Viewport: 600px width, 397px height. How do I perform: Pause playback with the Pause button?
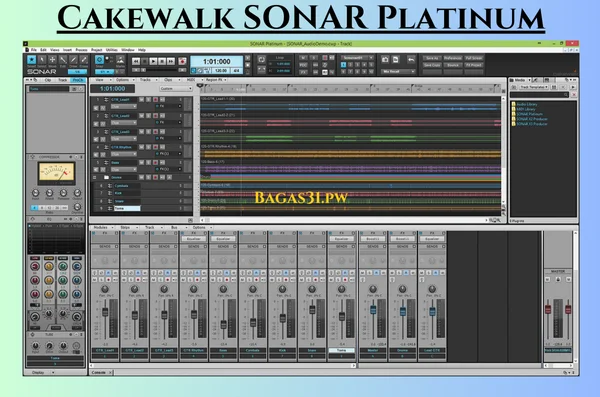162,61
